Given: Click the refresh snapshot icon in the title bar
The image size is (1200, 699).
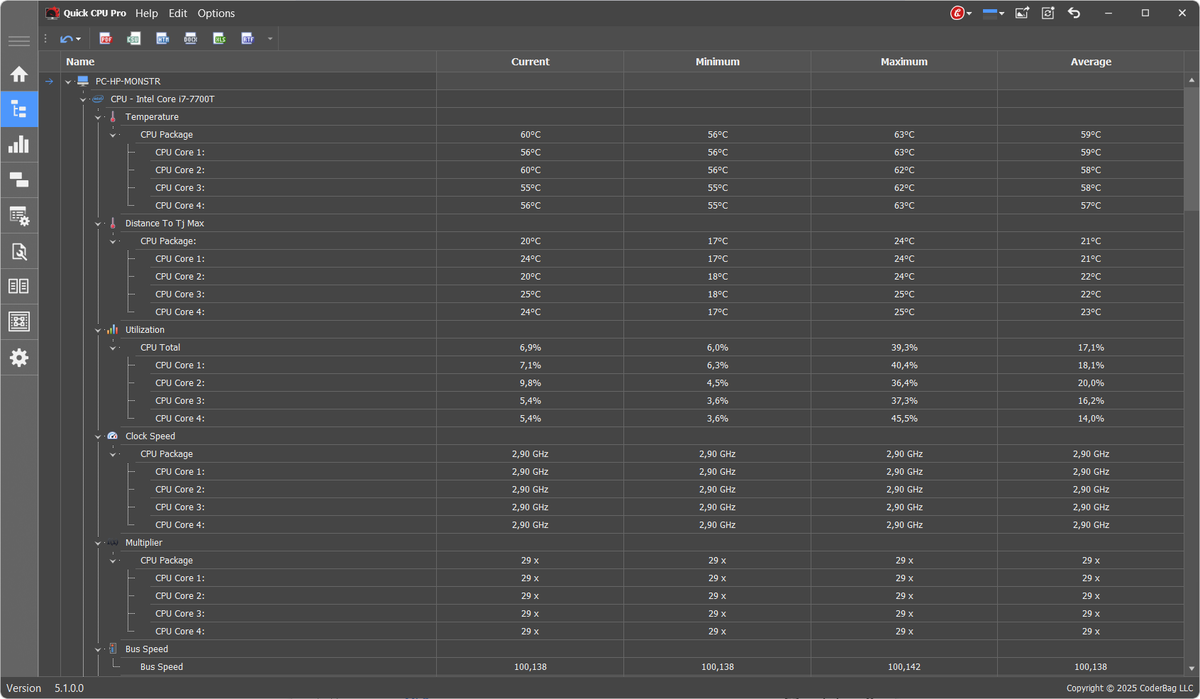Looking at the screenshot, I should 1048,13.
